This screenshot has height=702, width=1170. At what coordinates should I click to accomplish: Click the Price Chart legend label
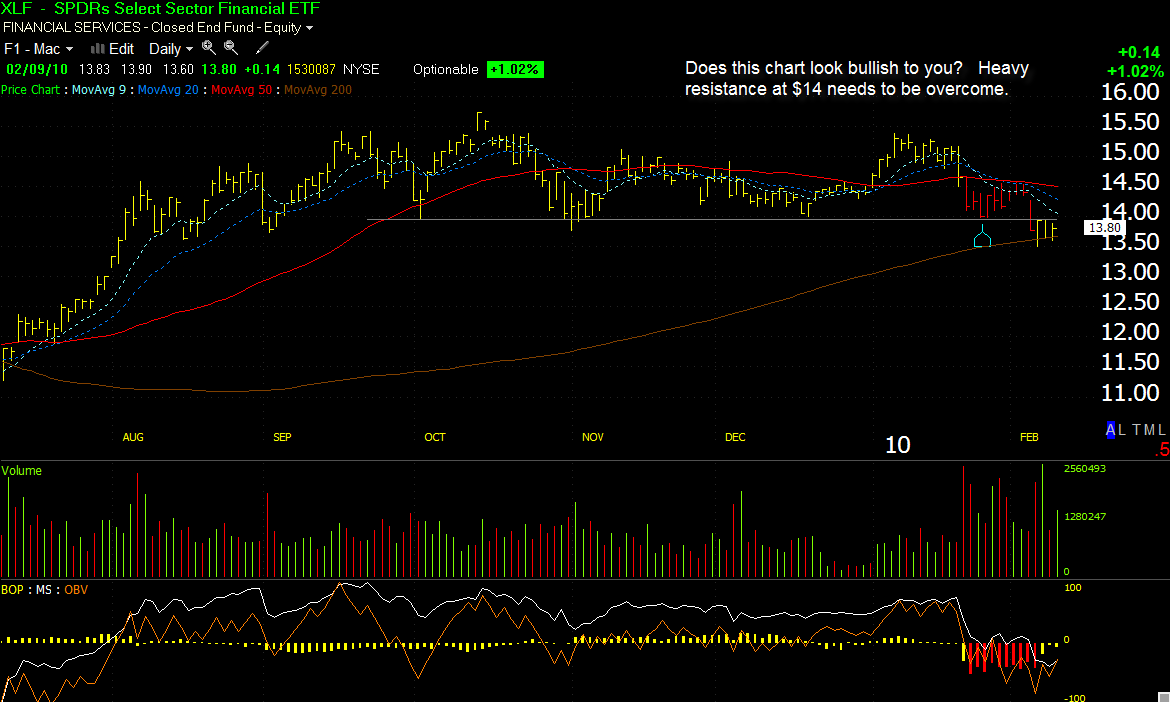pos(30,90)
